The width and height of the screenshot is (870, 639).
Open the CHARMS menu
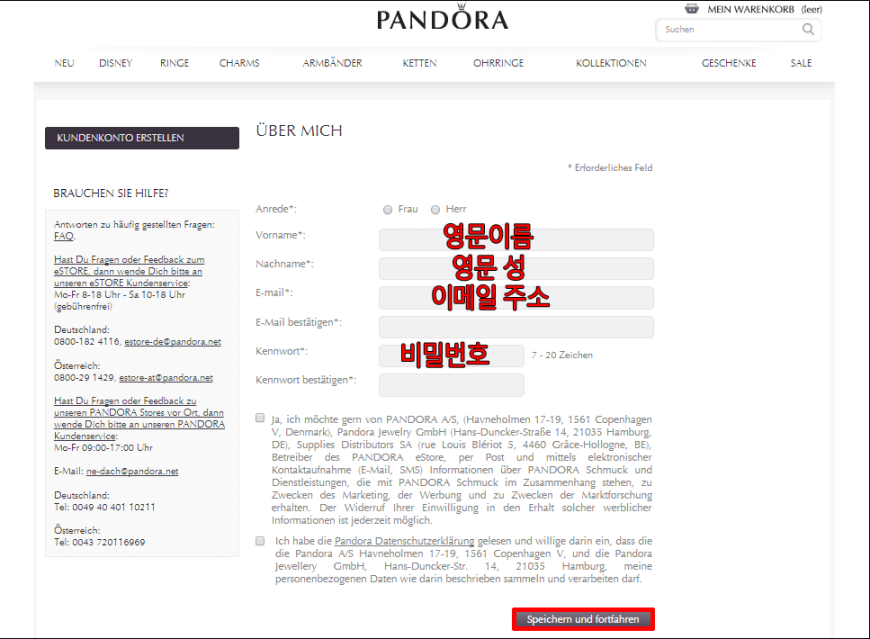[x=239, y=63]
